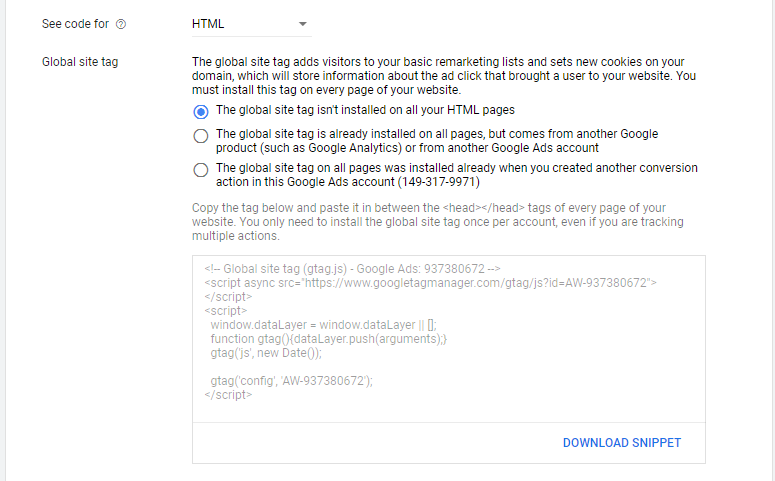Expand the HTML dropdown arrow
Screen dimensions: 775x481
pos(302,24)
